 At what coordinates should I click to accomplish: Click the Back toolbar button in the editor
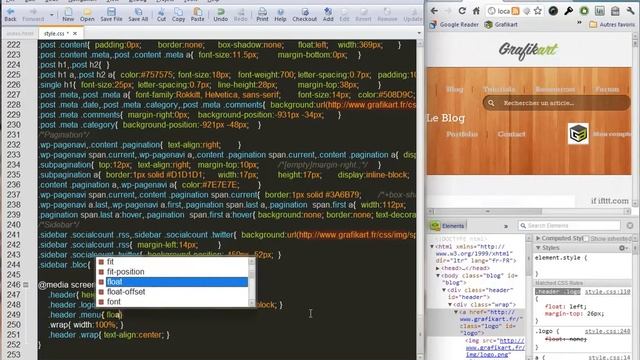click(10, 15)
